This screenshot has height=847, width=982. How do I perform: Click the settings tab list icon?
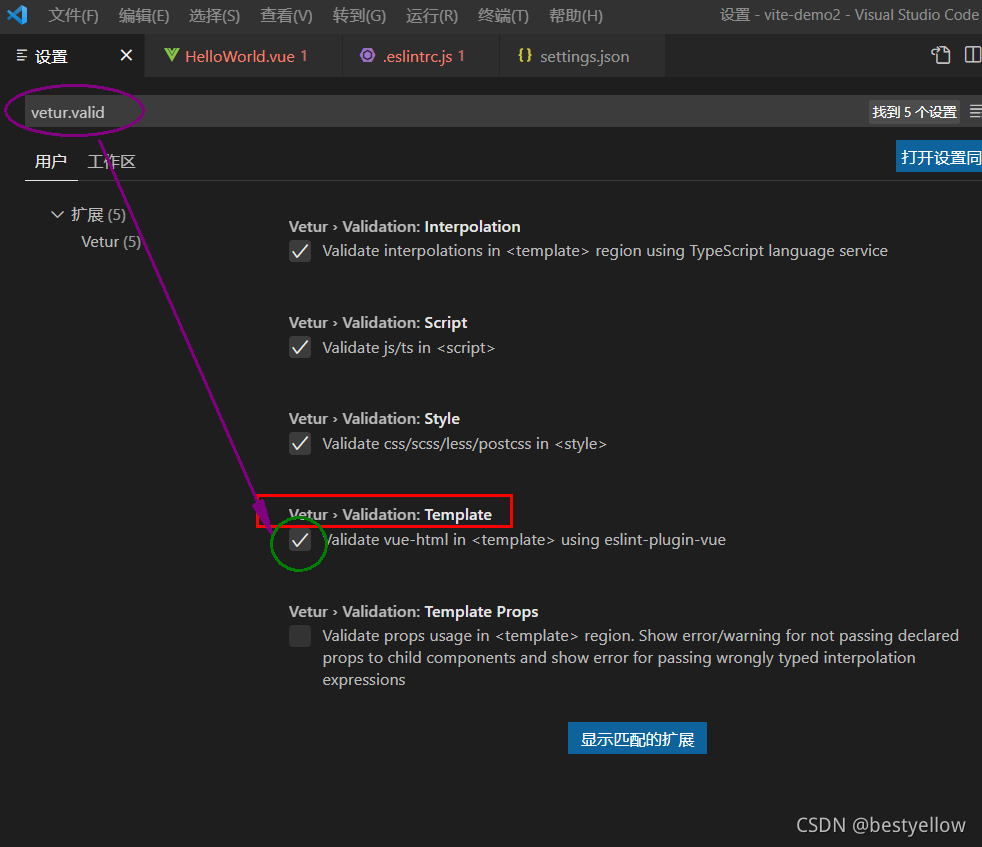21,56
